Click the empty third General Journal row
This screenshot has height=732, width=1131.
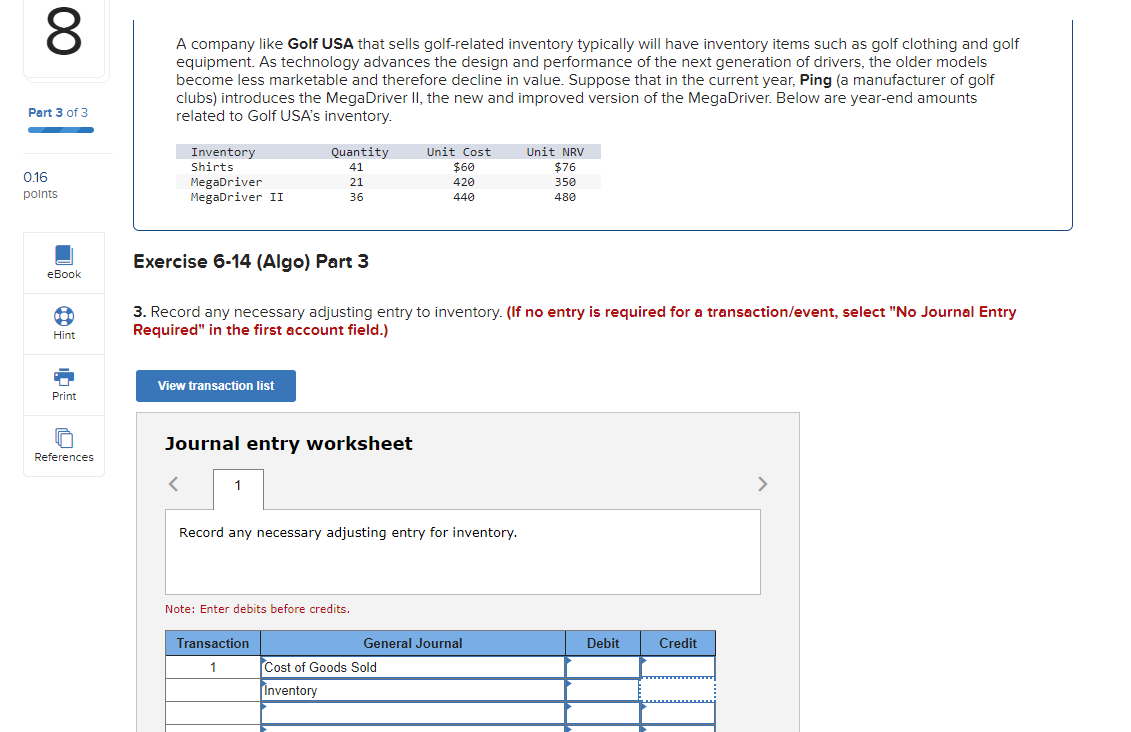[412, 713]
